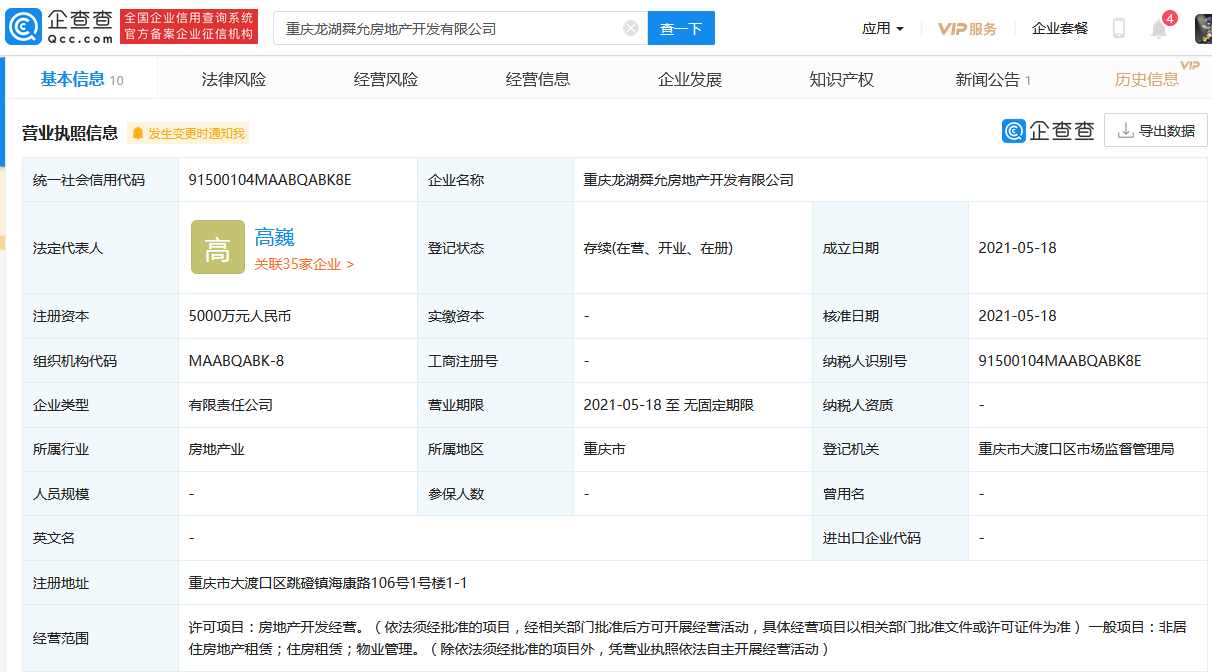Open the Qcc.com logo homepage link
The height and width of the screenshot is (672, 1212).
tap(59, 27)
